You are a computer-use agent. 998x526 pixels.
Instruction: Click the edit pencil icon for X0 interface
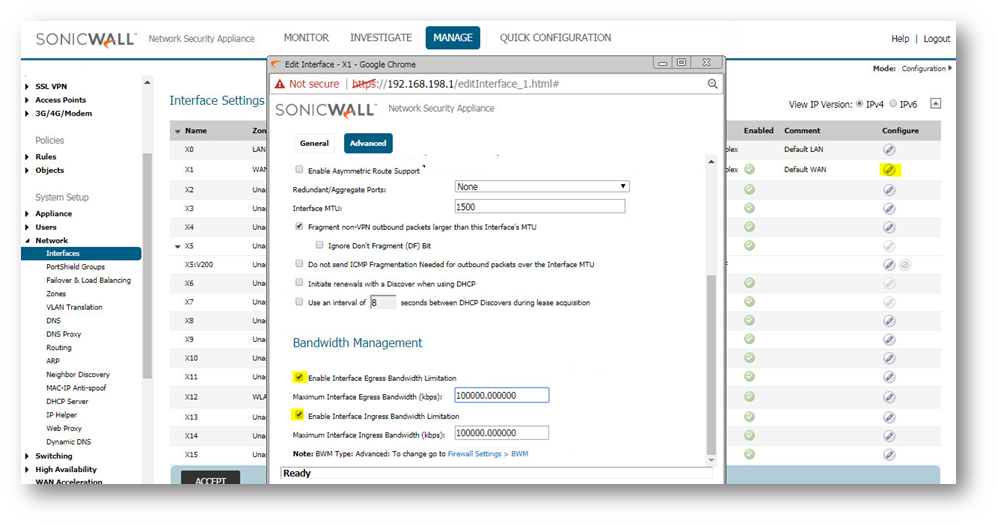tap(888, 150)
